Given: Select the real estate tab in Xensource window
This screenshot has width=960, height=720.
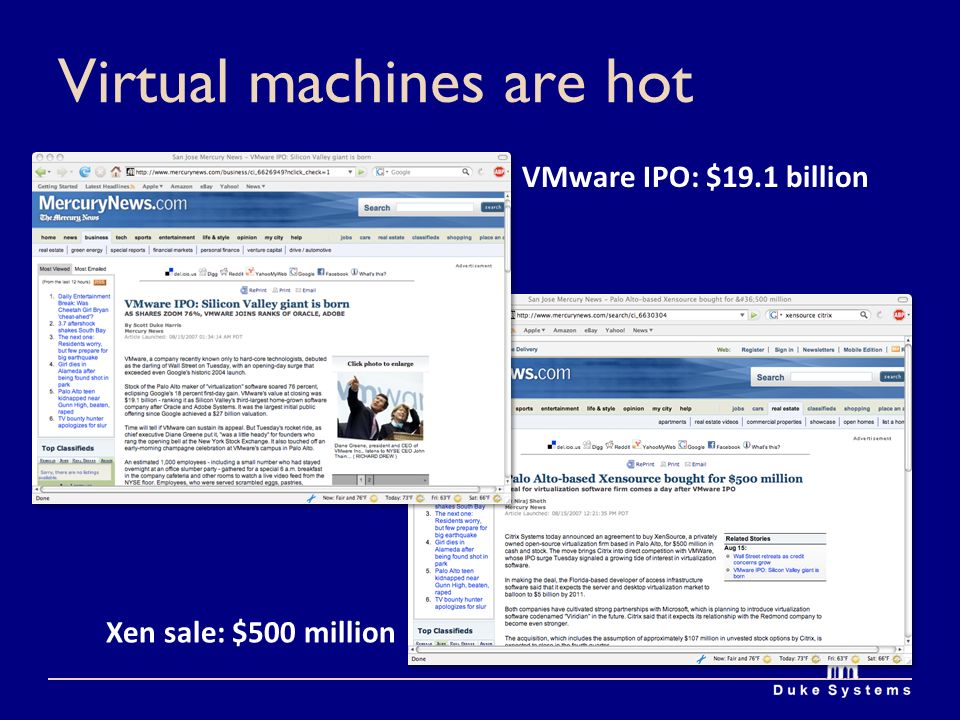Looking at the screenshot, I should pos(786,408).
